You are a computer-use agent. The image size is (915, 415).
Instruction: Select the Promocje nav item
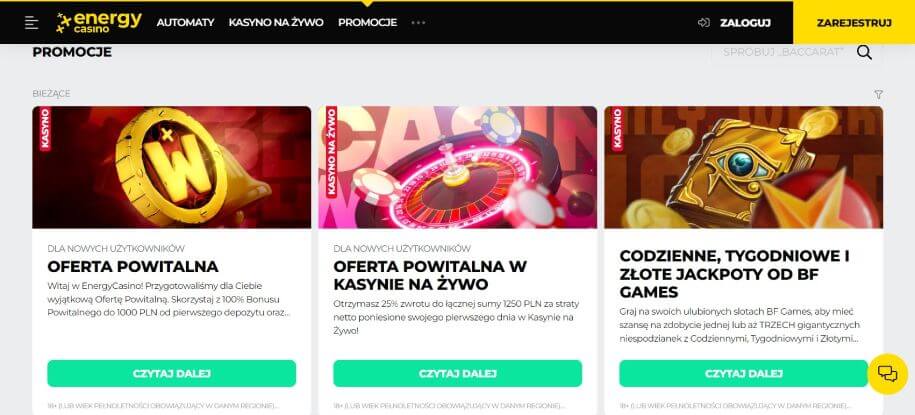tap(368, 23)
